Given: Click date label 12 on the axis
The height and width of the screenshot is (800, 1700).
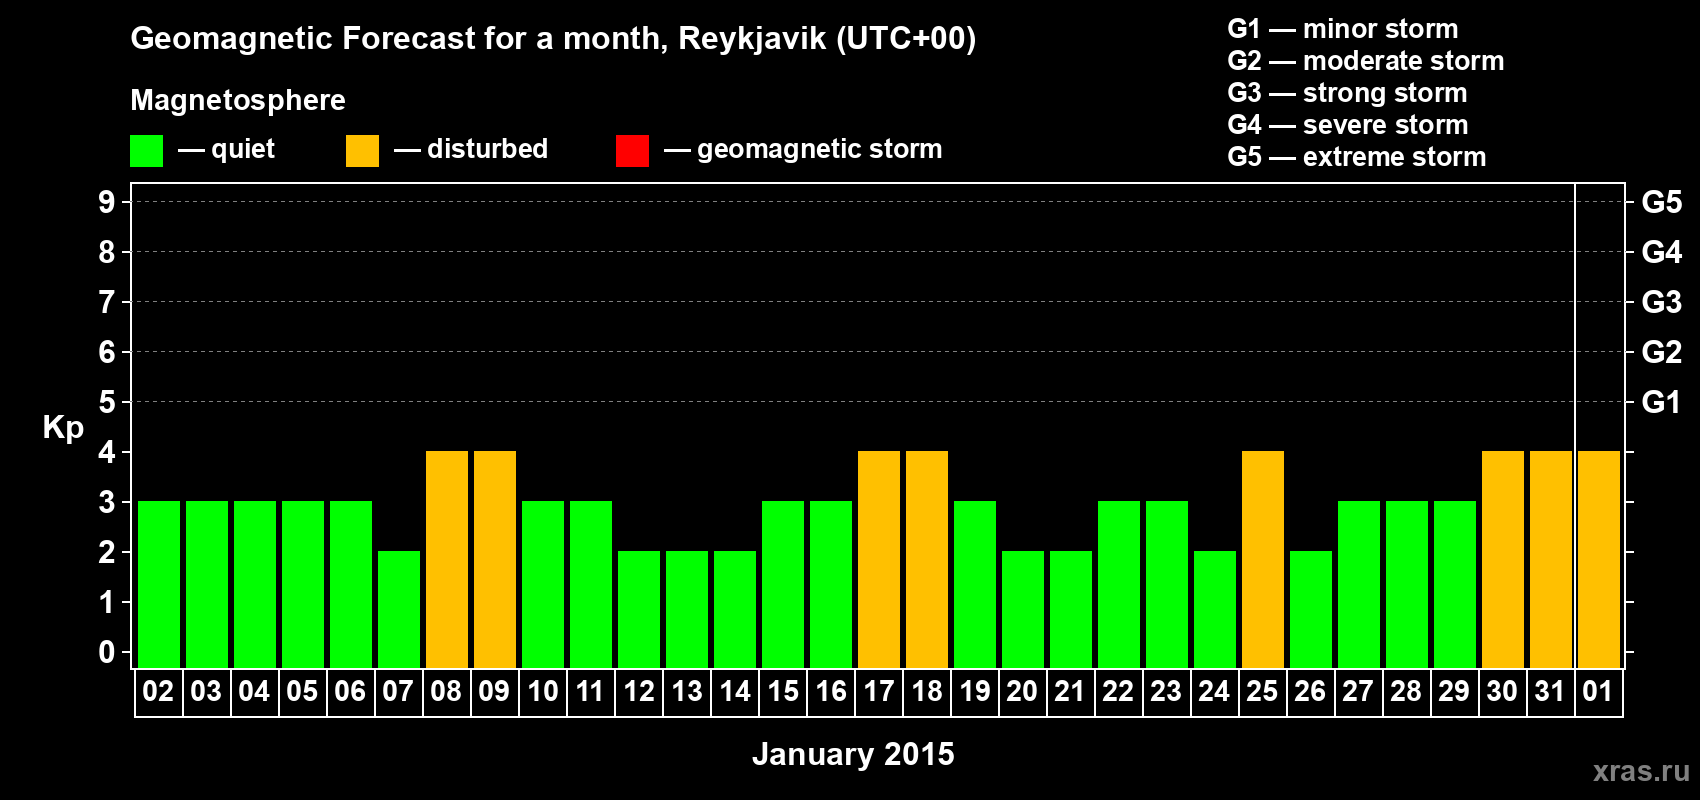Looking at the screenshot, I should click(x=639, y=692).
